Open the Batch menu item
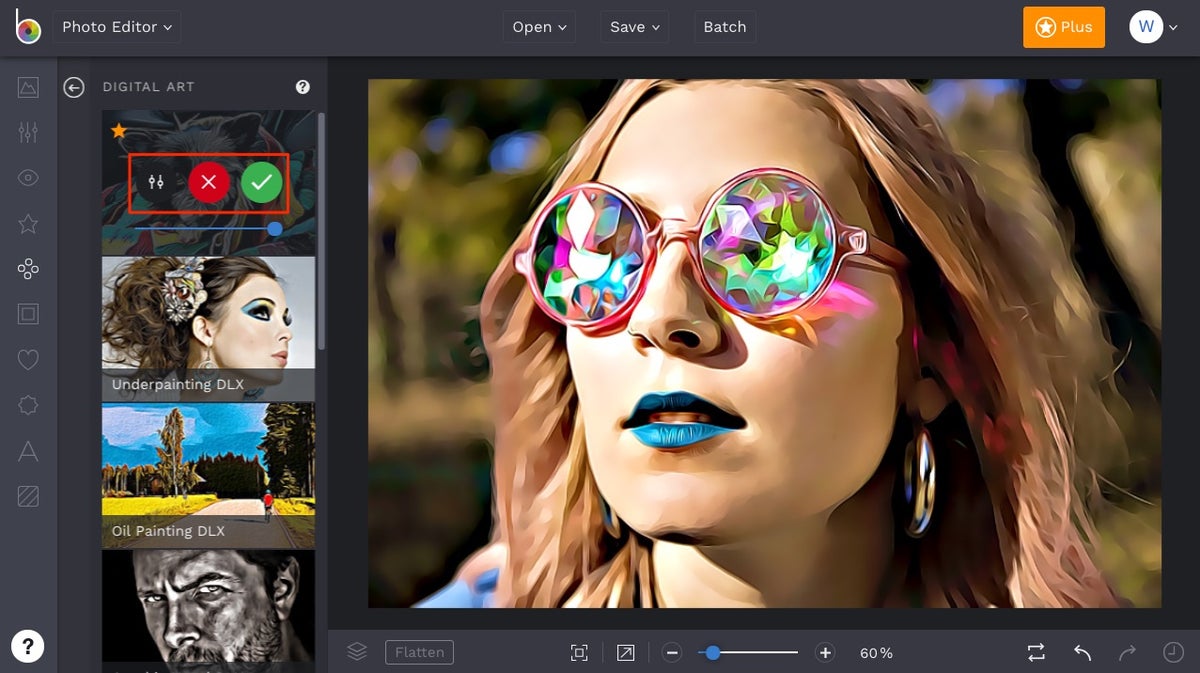Screen dimensions: 1200x673 (x=724, y=27)
